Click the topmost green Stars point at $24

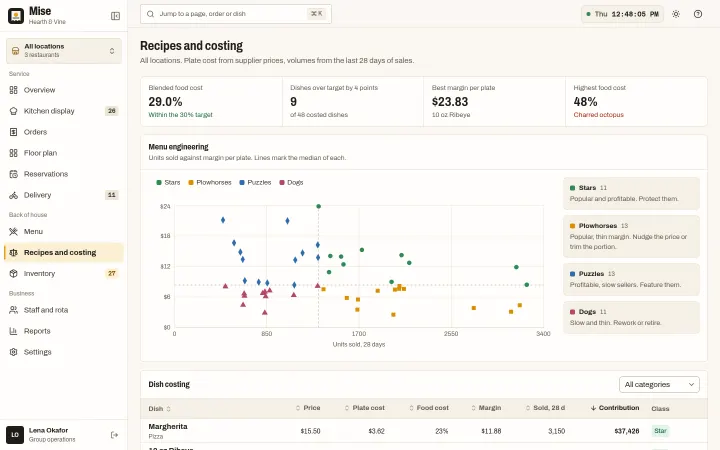coord(318,206)
